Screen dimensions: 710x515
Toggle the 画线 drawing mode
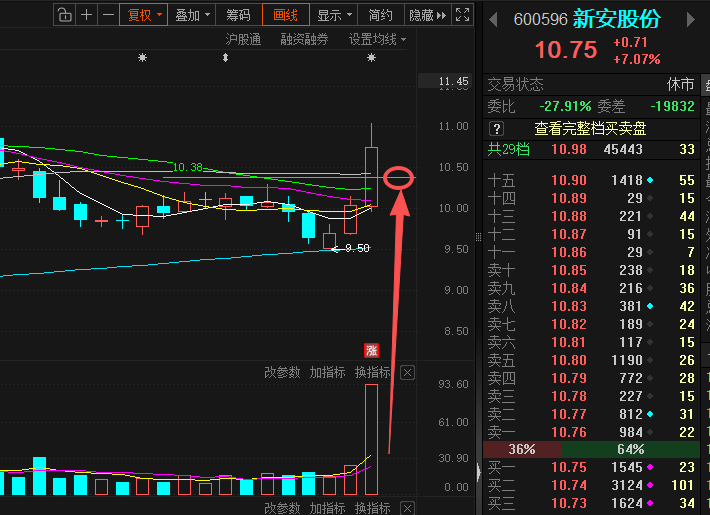pyautogui.click(x=286, y=15)
